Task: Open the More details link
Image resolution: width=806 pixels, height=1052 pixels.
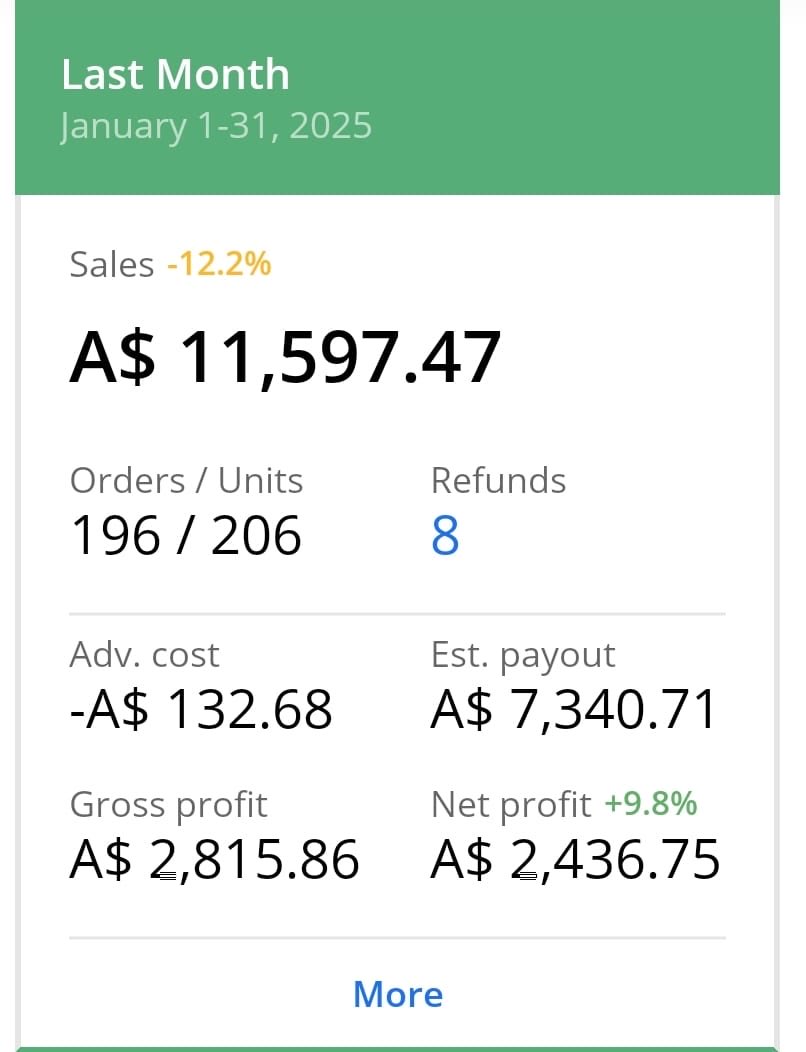Action: coord(398,994)
